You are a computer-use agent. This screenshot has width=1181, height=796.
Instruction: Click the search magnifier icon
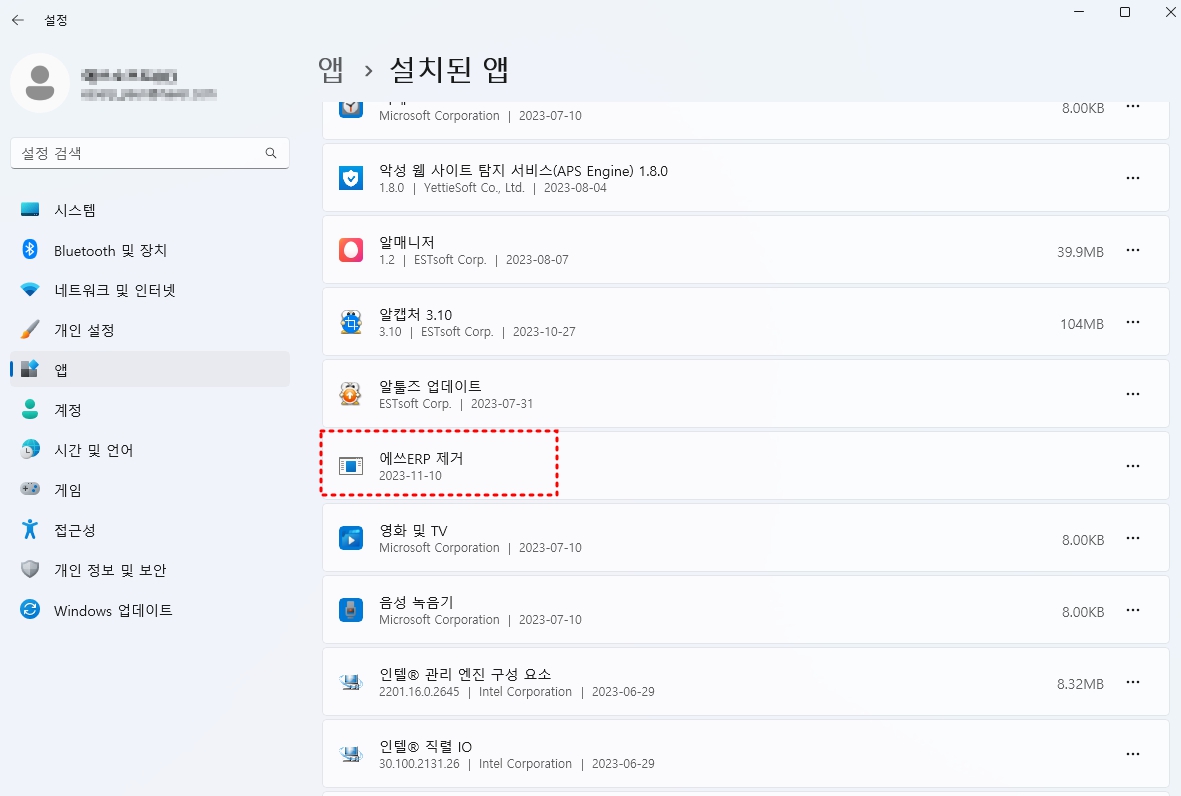coord(271,153)
